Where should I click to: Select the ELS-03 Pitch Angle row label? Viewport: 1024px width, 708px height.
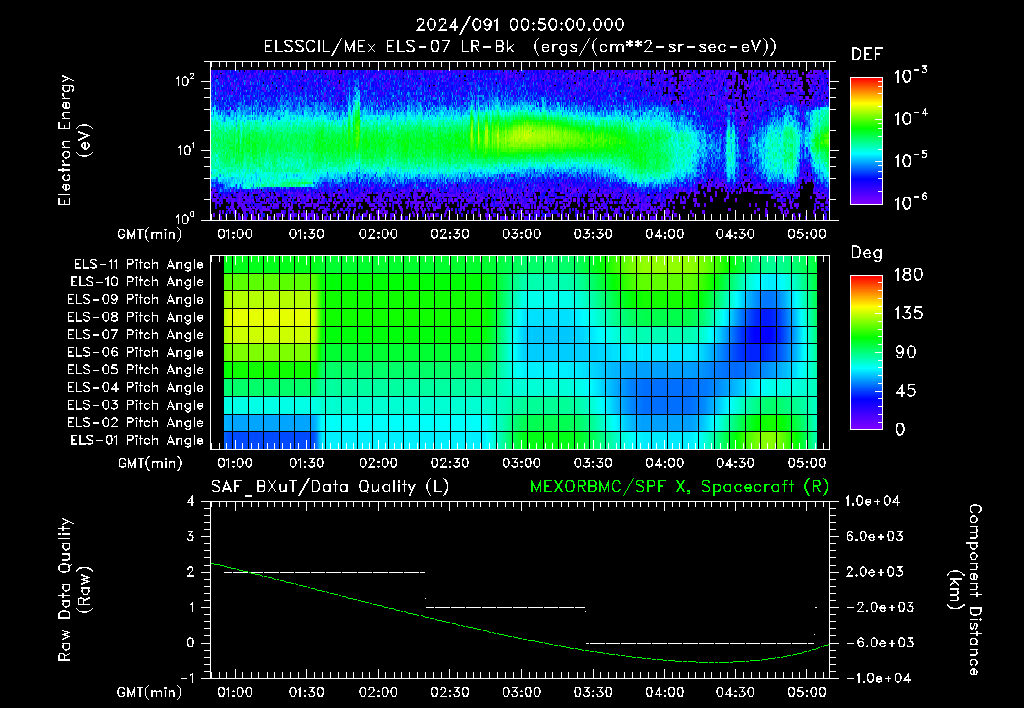click(x=136, y=405)
